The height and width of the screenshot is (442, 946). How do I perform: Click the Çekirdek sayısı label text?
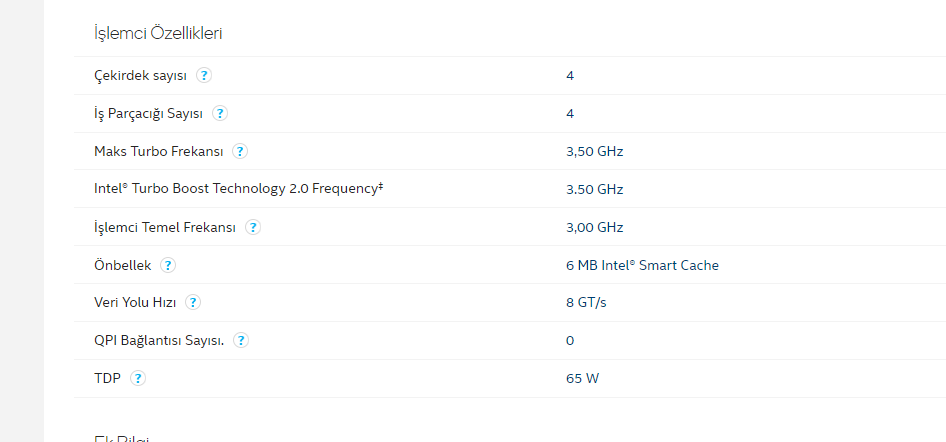pyautogui.click(x=140, y=75)
